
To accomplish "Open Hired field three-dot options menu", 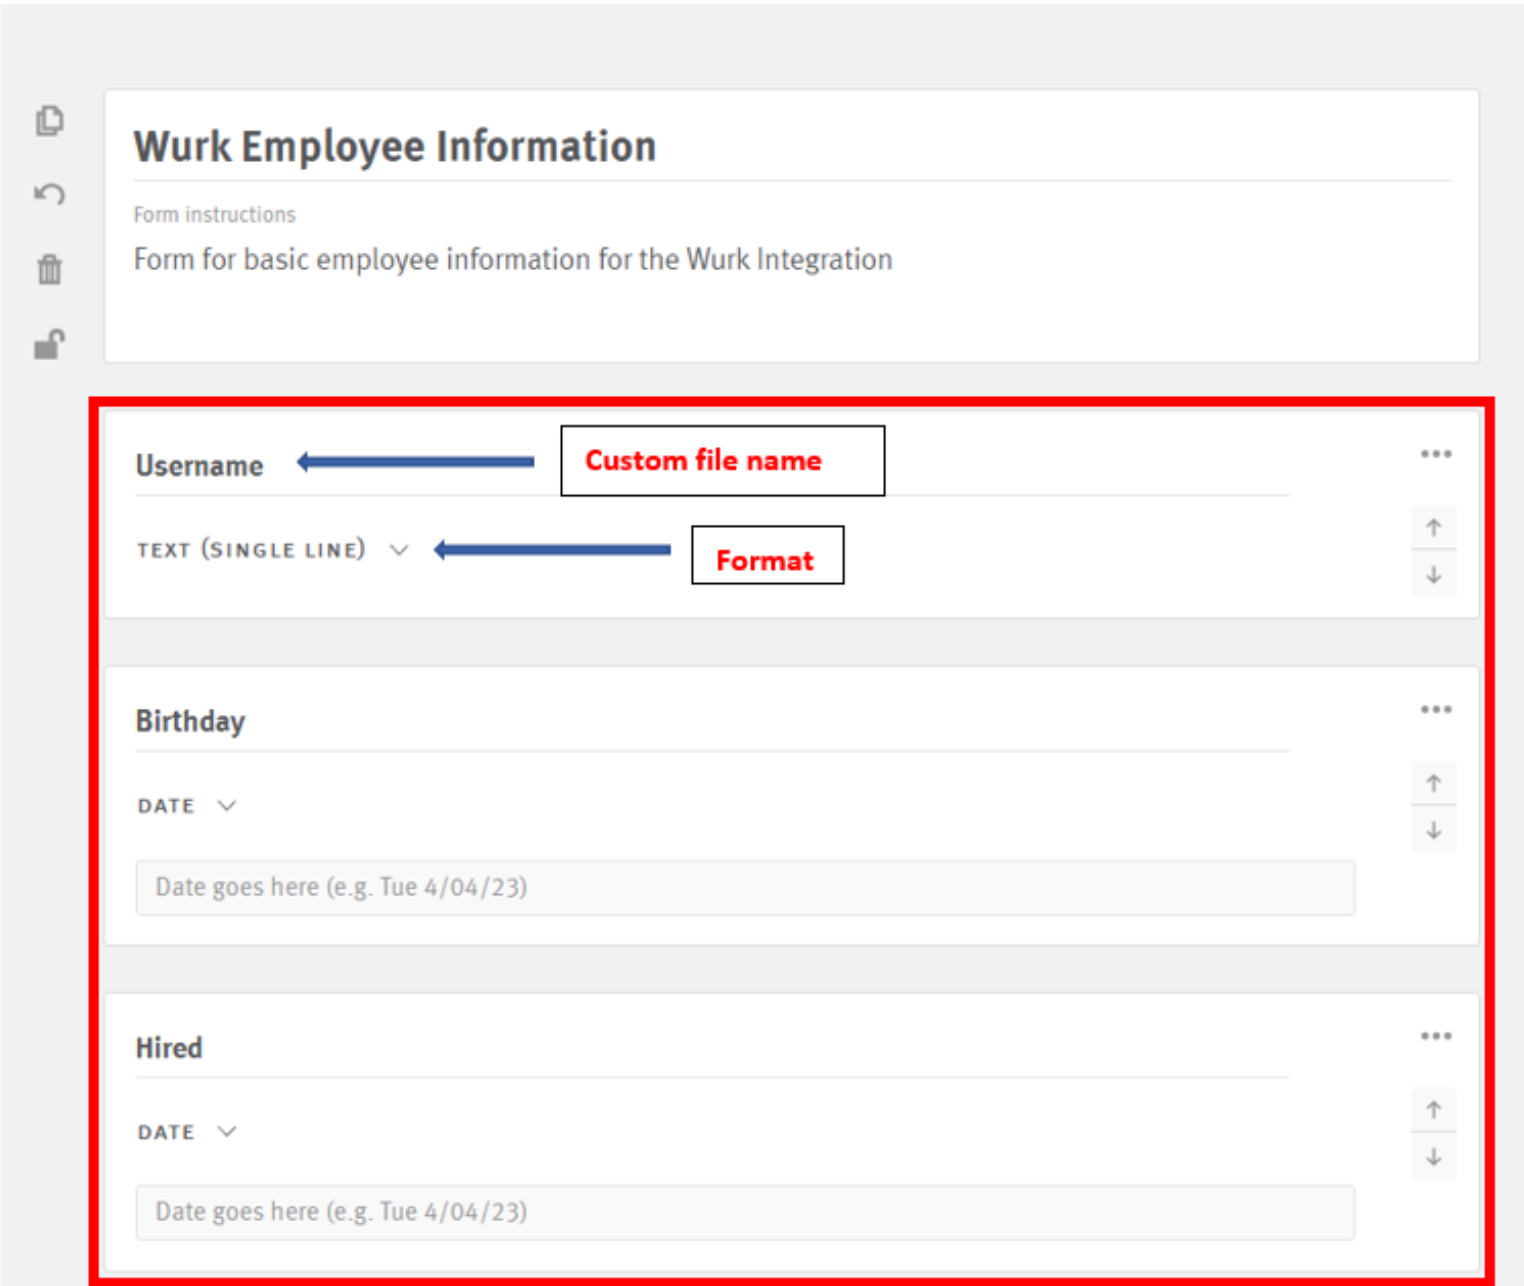I will point(1435,1036).
